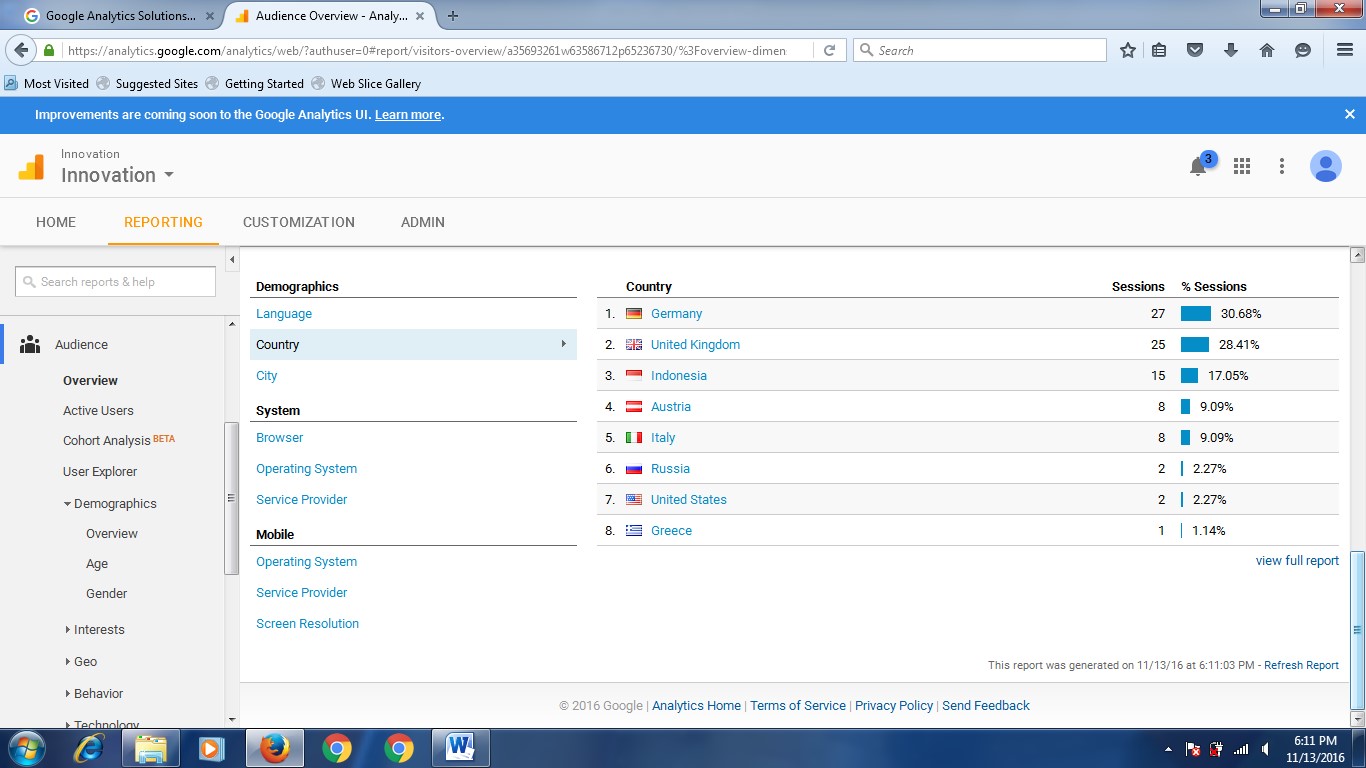Click the reload page icon in address bar
1366x768 pixels.
(x=829, y=50)
